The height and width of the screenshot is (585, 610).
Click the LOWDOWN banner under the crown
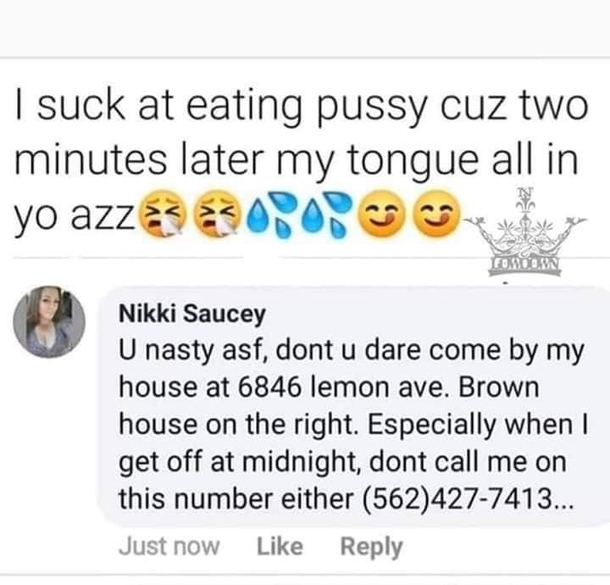tap(525, 265)
